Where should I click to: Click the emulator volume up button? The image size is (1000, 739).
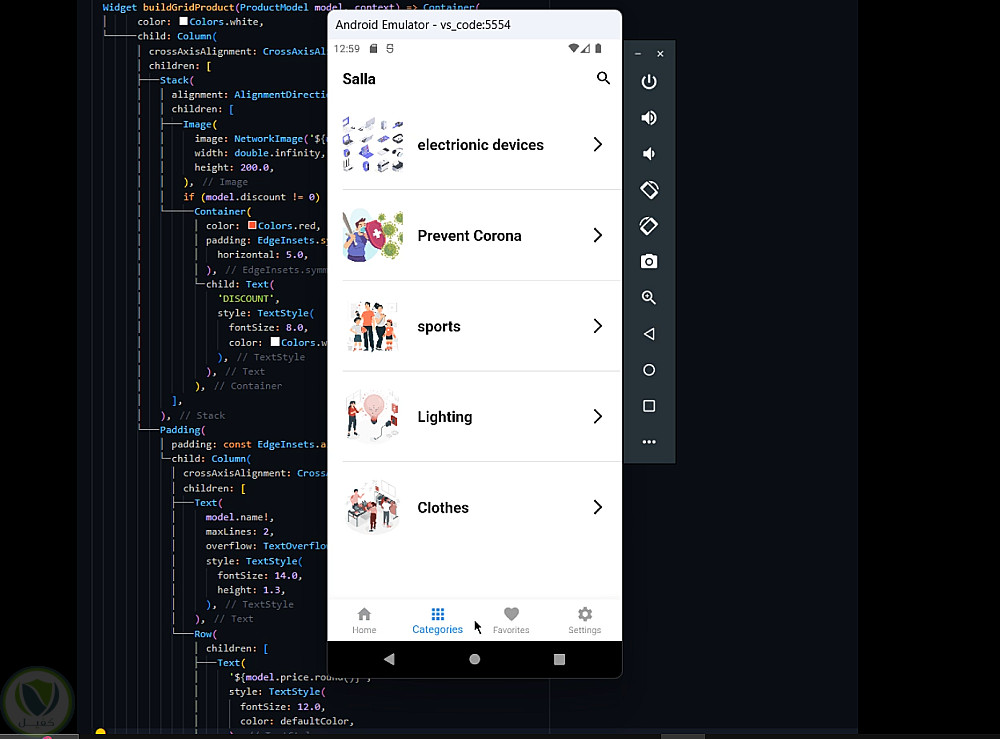pyautogui.click(x=649, y=118)
